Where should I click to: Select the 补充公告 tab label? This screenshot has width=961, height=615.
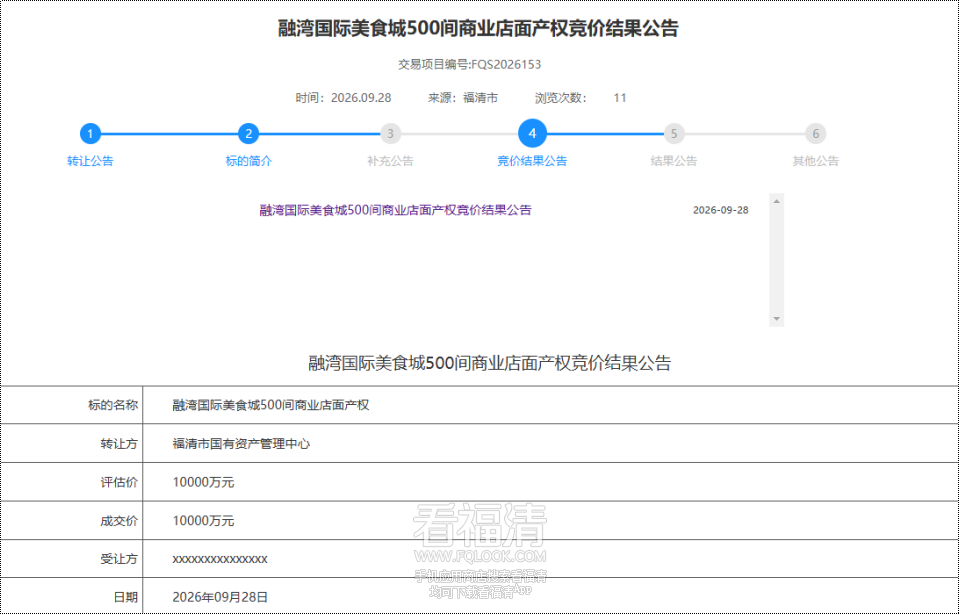click(x=390, y=161)
